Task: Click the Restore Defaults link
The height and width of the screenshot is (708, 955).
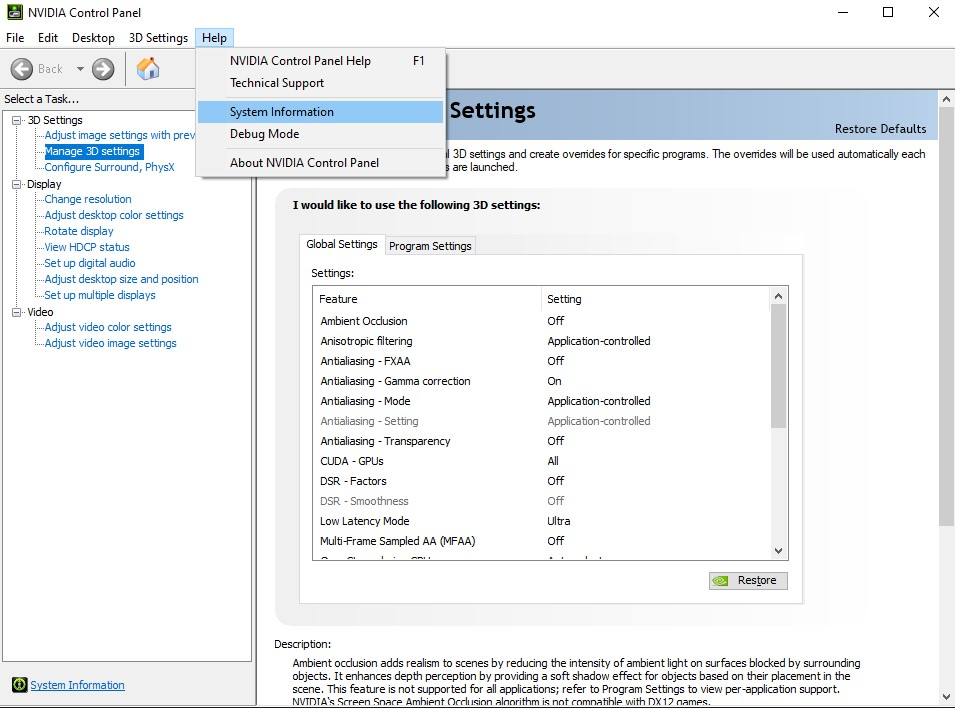Action: pyautogui.click(x=880, y=129)
